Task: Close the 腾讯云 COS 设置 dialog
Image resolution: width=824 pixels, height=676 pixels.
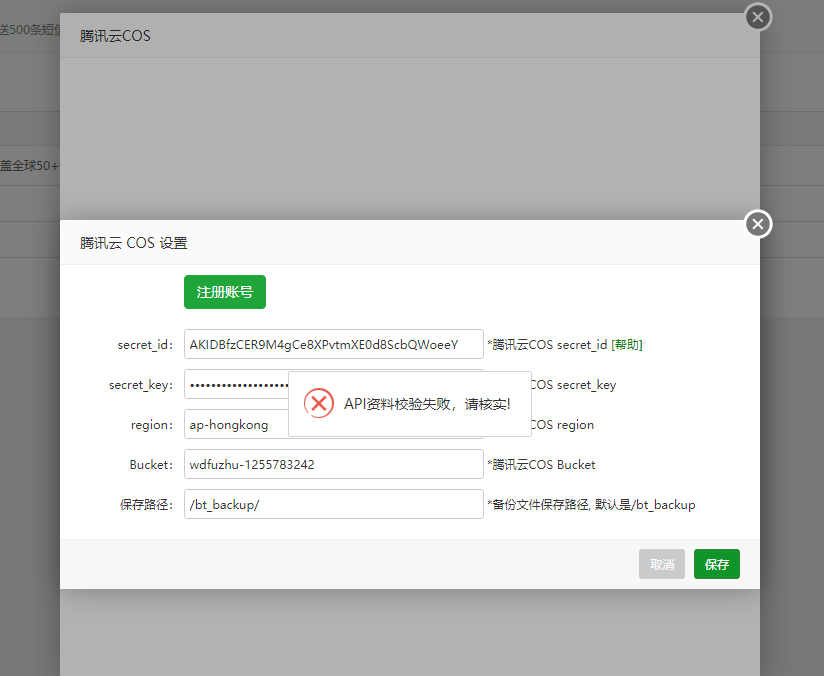Action: [758, 224]
